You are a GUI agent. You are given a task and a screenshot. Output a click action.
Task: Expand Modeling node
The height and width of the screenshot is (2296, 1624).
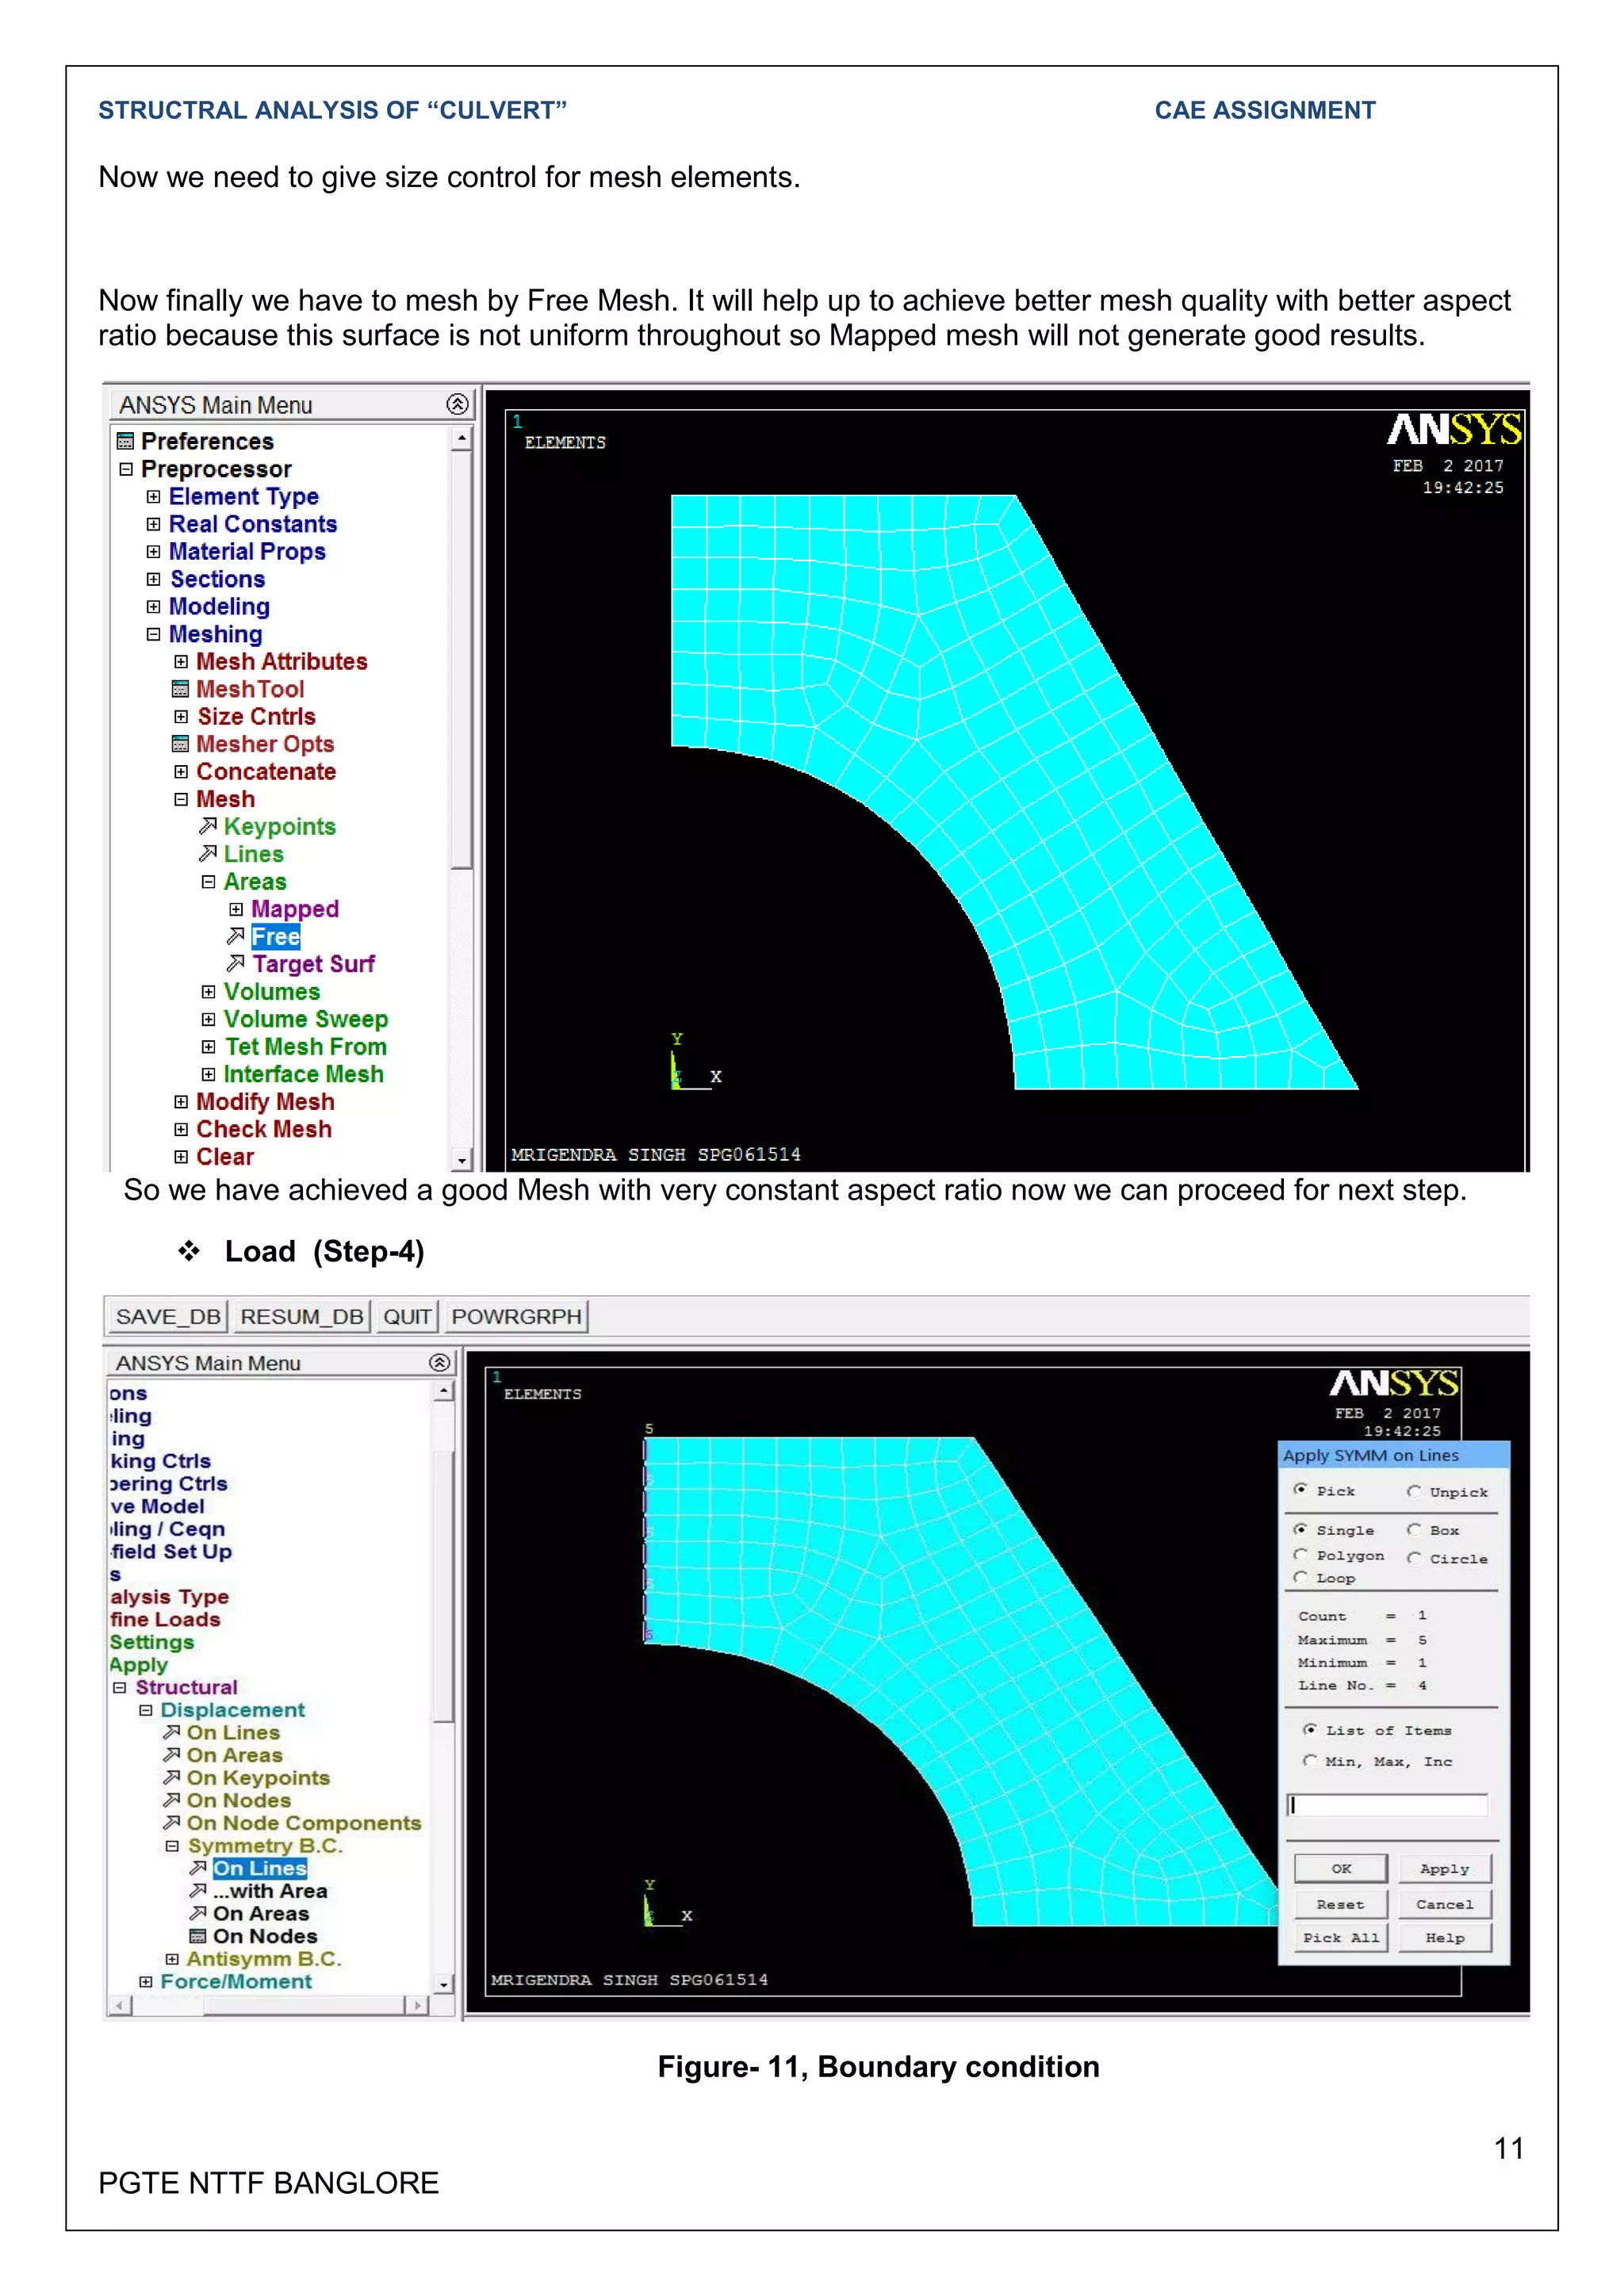[x=153, y=606]
